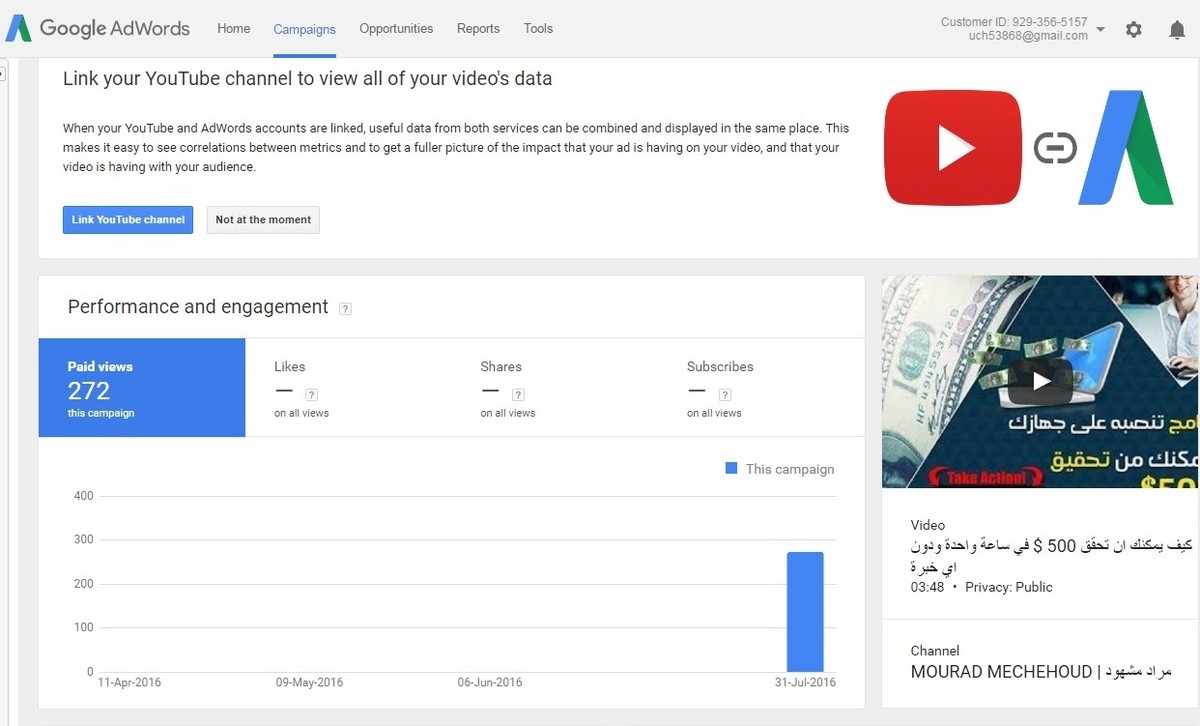Open the notifications bell icon
This screenshot has width=1200, height=726.
tap(1177, 29)
